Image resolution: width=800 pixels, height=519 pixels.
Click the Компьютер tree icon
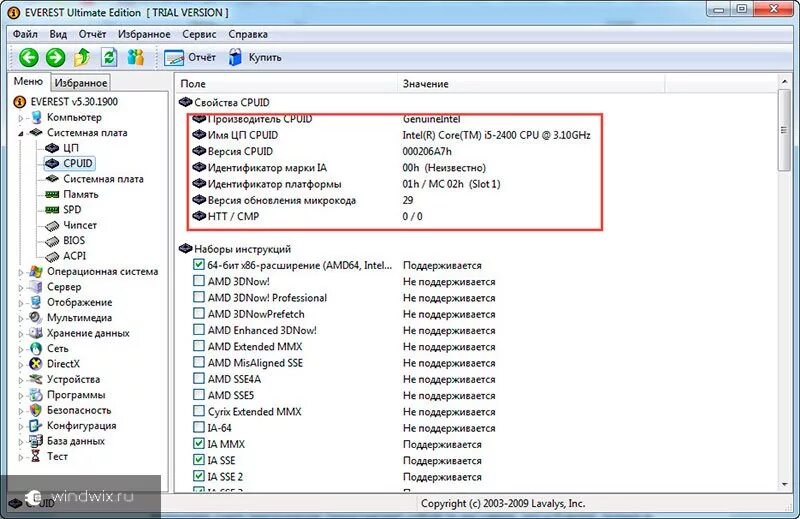(36, 117)
